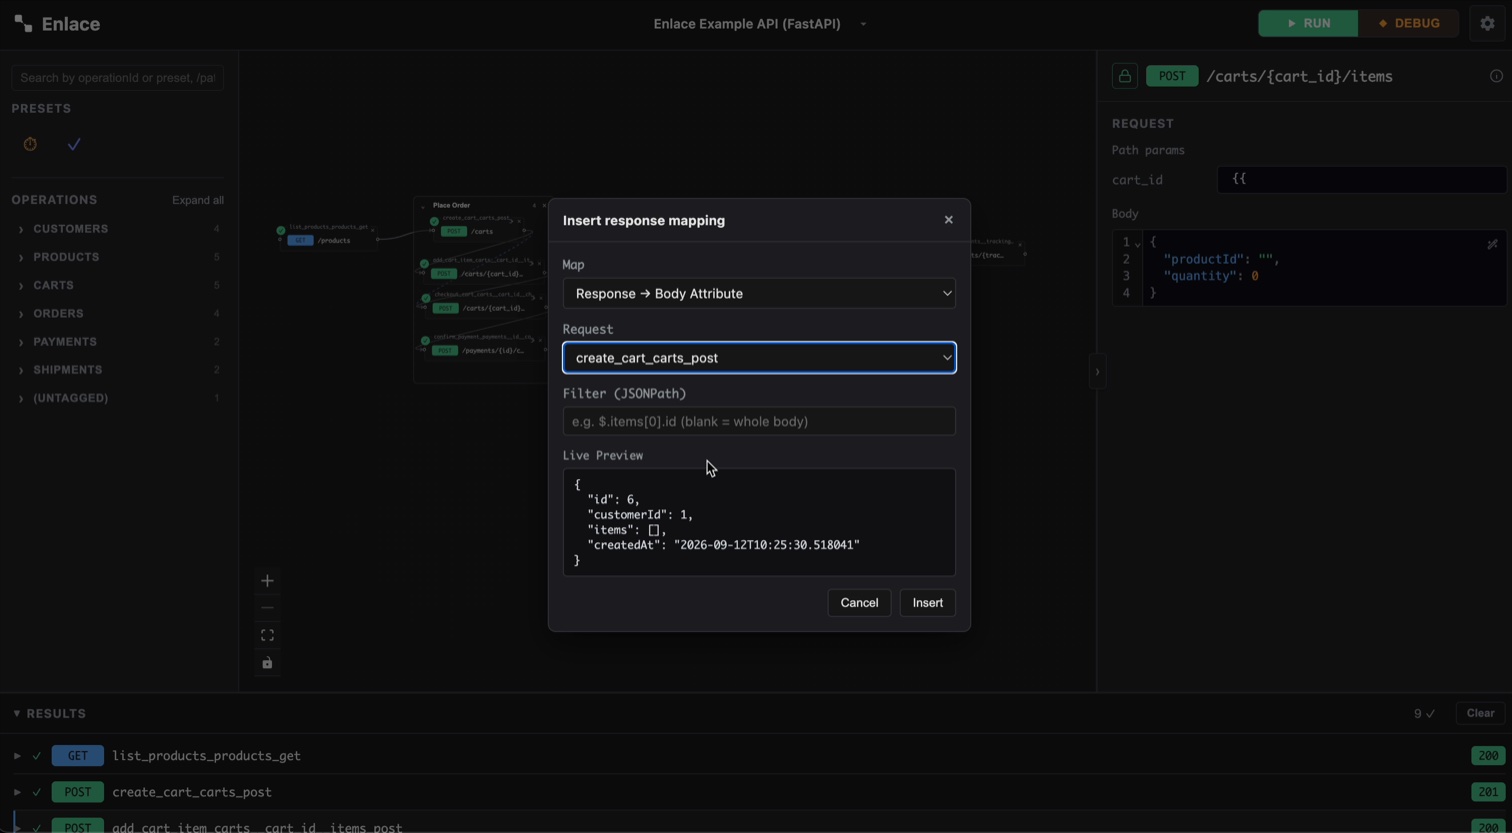Expand the PAYMENTS operations group
Viewport: 1512px width, 833px height.
[x=117, y=342]
